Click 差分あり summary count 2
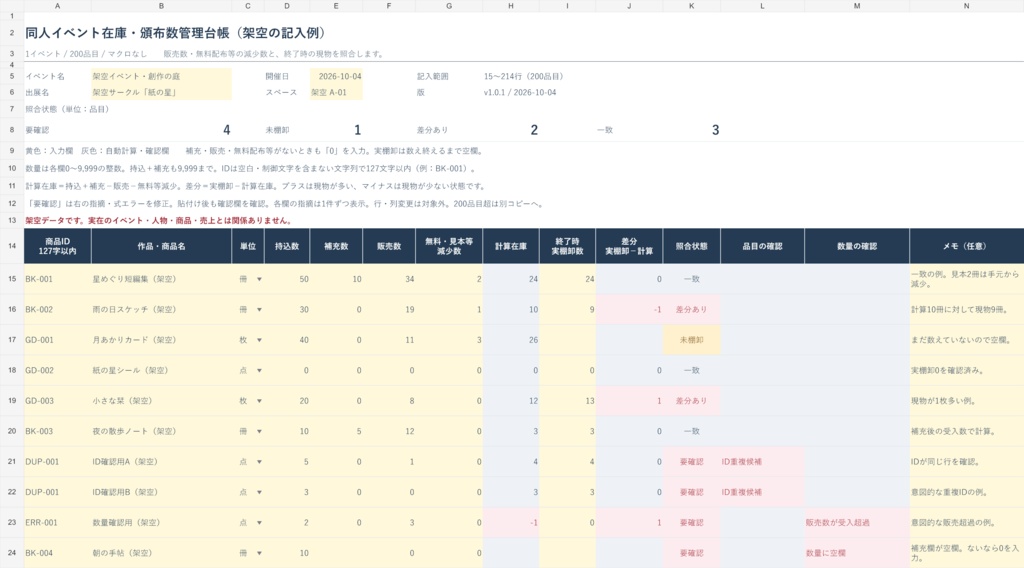 (534, 130)
